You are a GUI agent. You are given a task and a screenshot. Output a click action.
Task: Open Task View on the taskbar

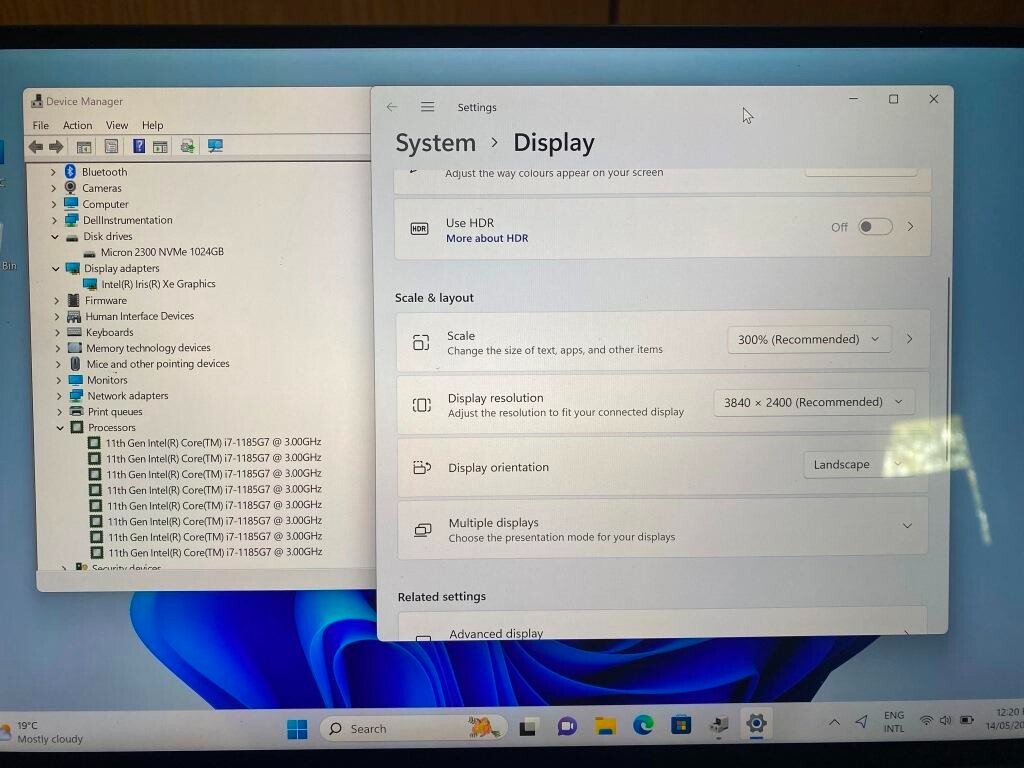[528, 727]
